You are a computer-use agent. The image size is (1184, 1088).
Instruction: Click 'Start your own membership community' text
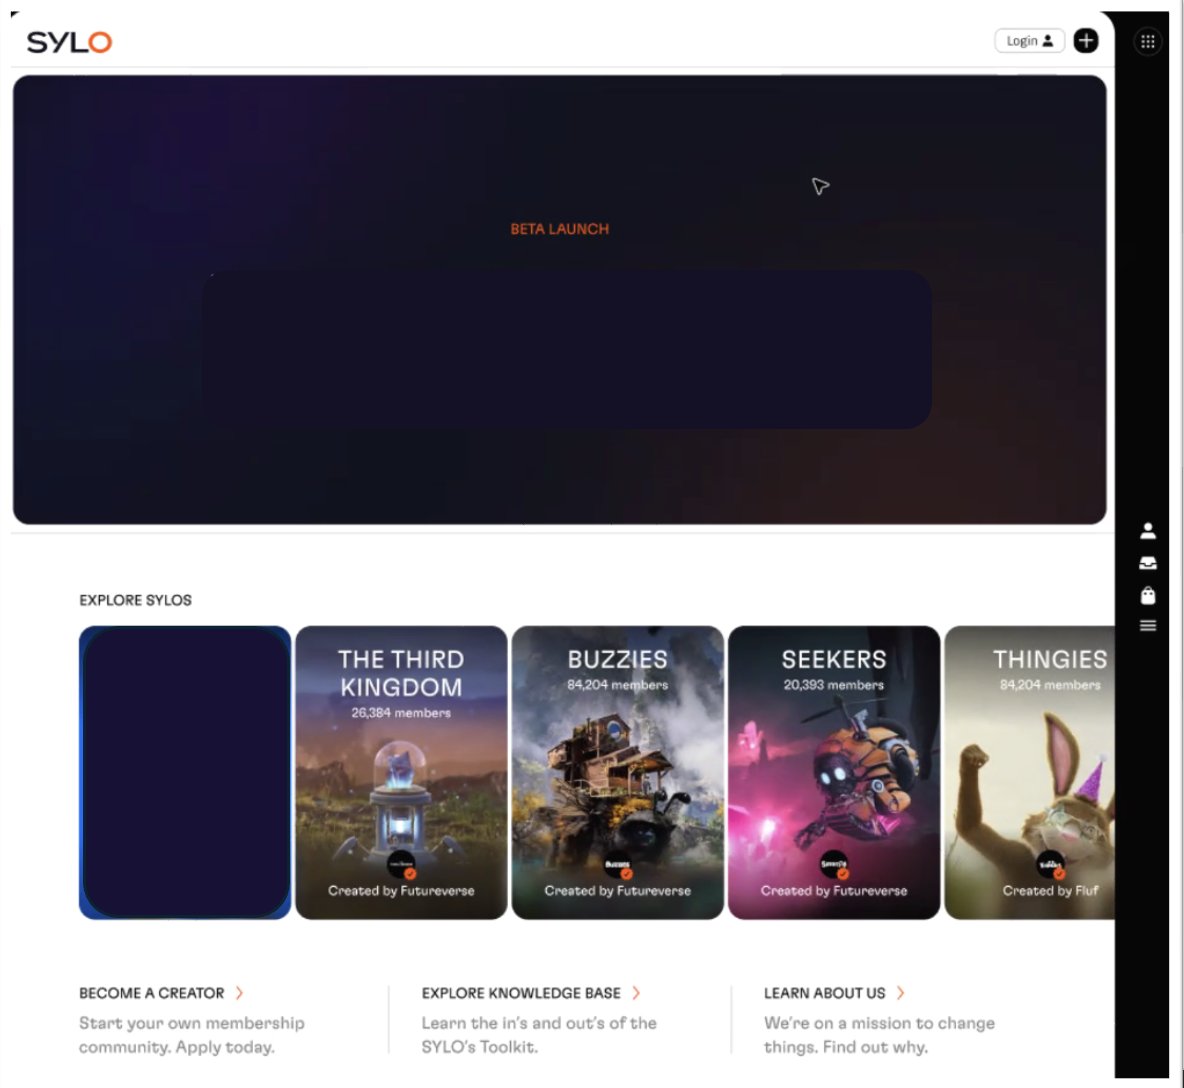(x=192, y=1035)
